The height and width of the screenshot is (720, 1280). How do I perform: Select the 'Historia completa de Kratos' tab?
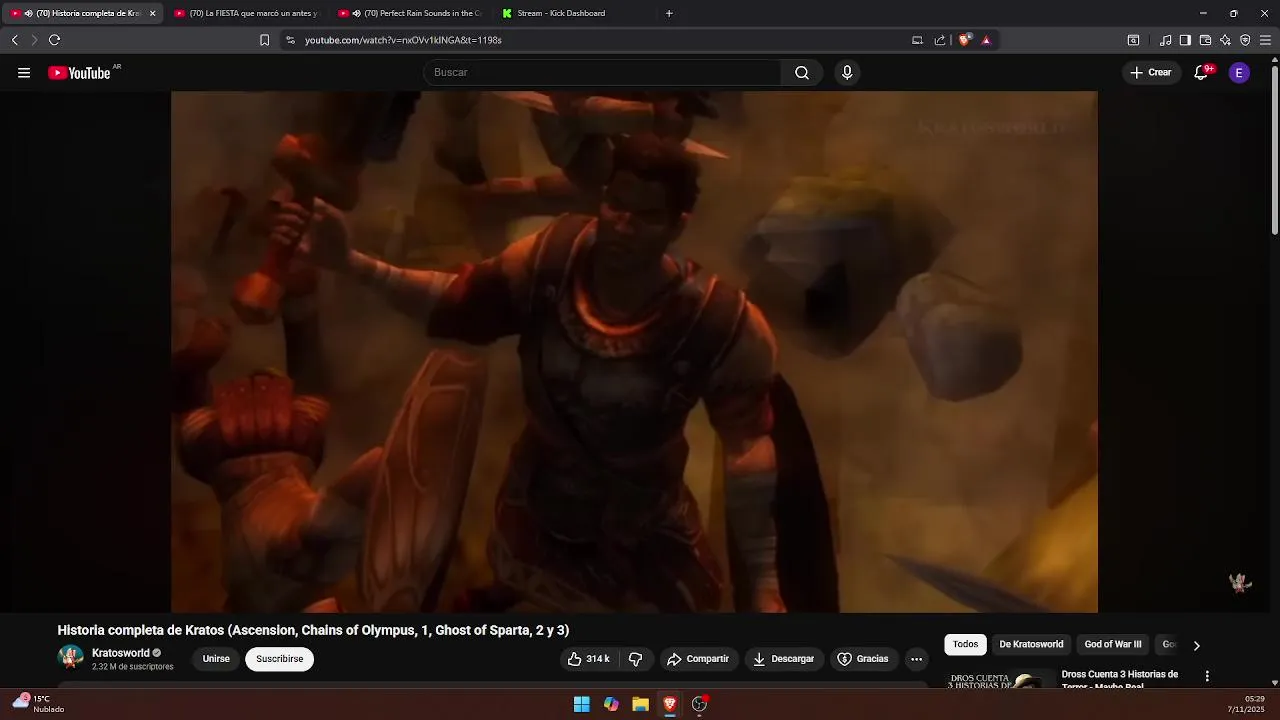click(x=85, y=13)
